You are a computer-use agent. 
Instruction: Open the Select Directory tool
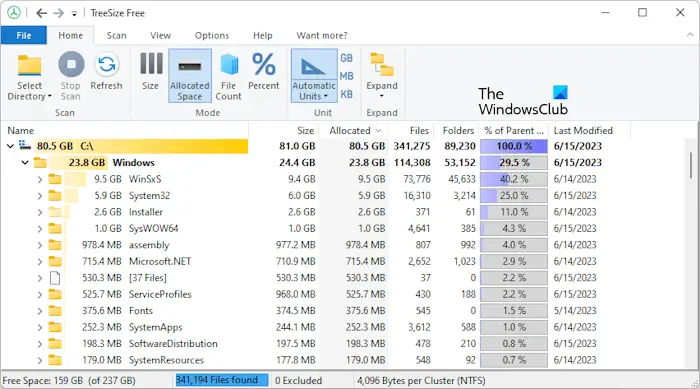click(29, 77)
